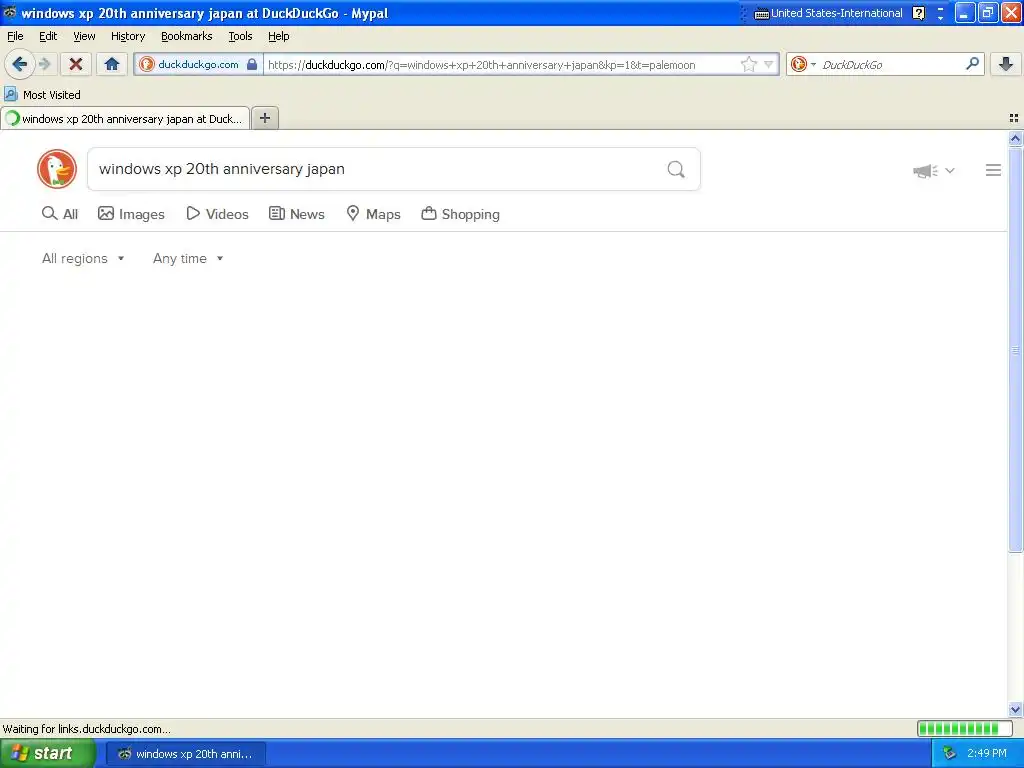The image size is (1024, 768).
Task: Open the View menu
Action: (84, 36)
